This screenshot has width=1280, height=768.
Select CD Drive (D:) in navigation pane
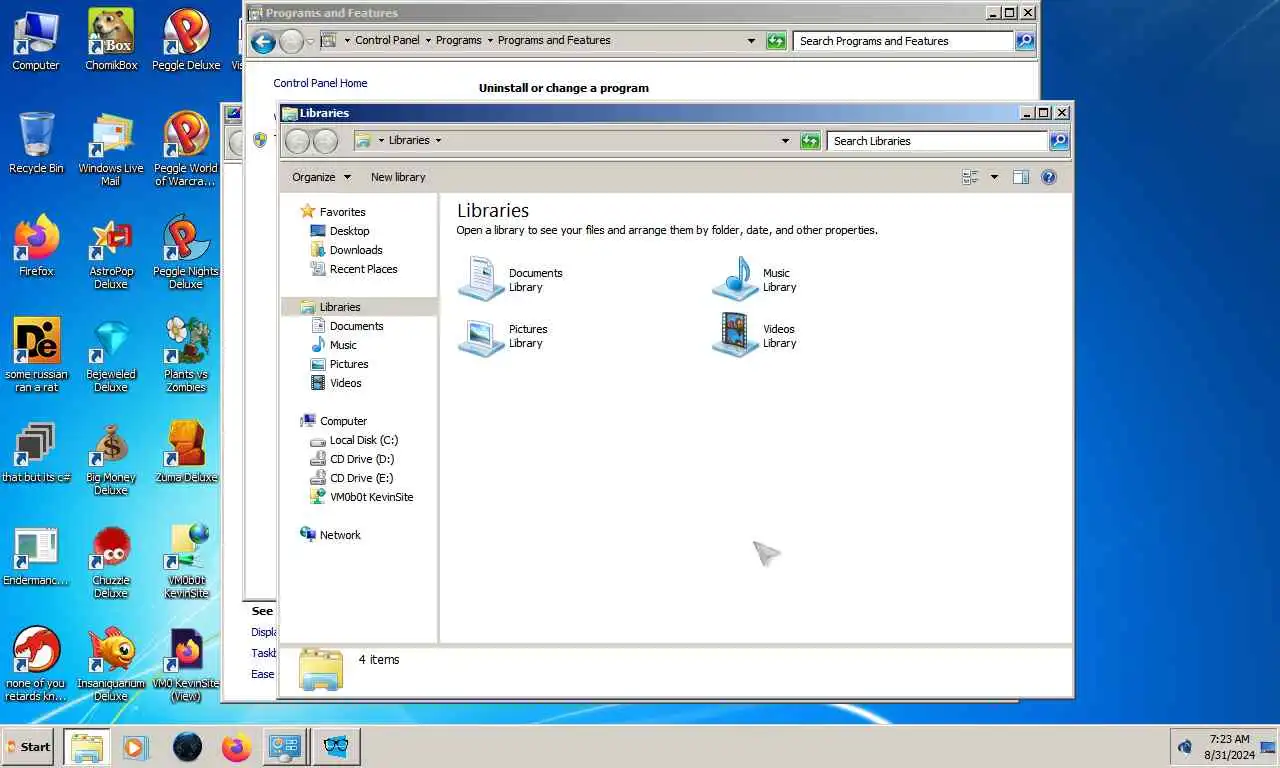pyautogui.click(x=362, y=459)
